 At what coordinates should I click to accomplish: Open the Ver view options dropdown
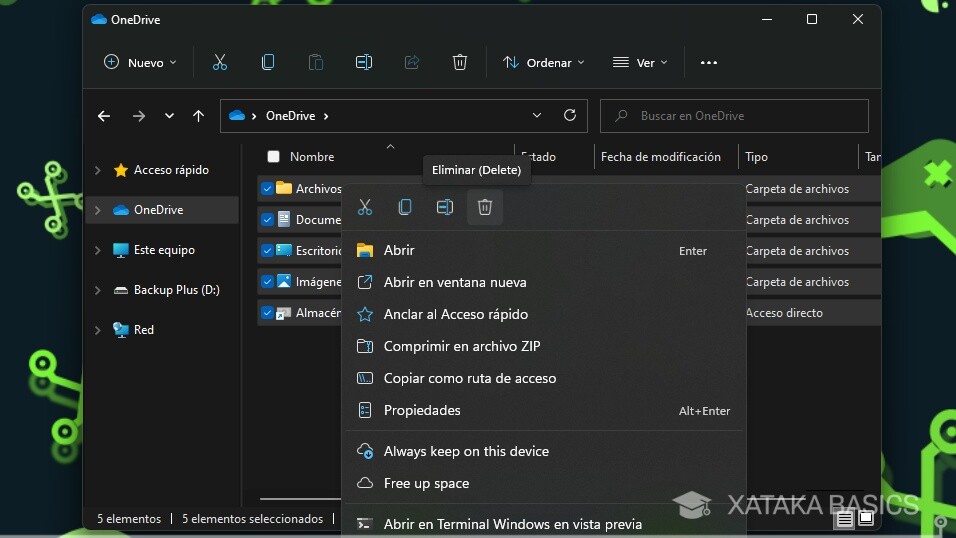(x=640, y=62)
